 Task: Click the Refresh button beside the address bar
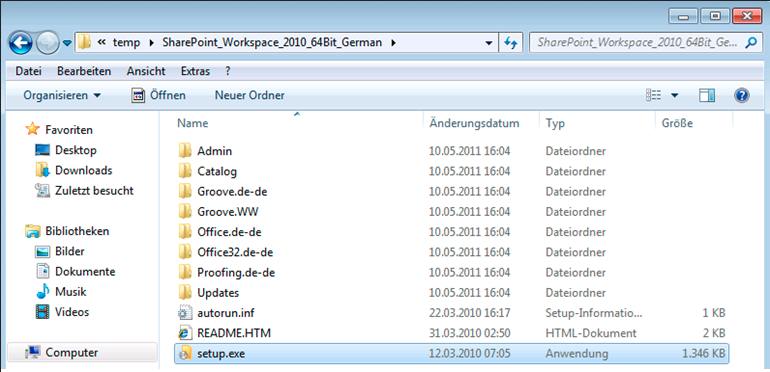pyautogui.click(x=511, y=43)
